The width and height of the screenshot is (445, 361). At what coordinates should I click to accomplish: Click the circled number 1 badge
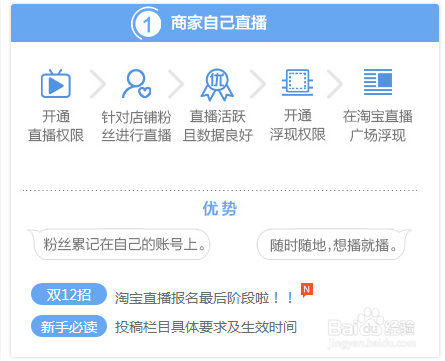point(146,23)
